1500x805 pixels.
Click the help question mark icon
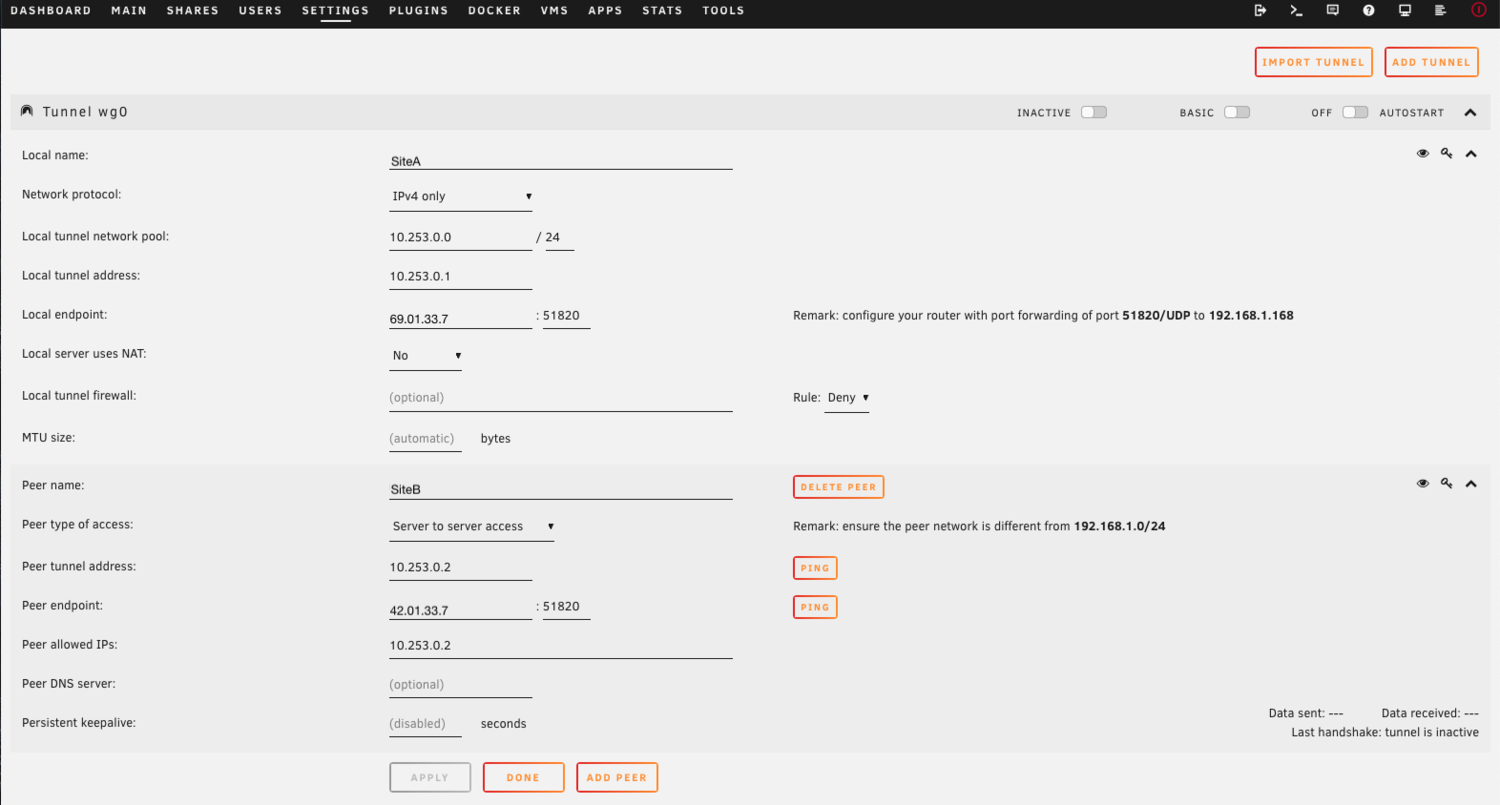(1368, 11)
